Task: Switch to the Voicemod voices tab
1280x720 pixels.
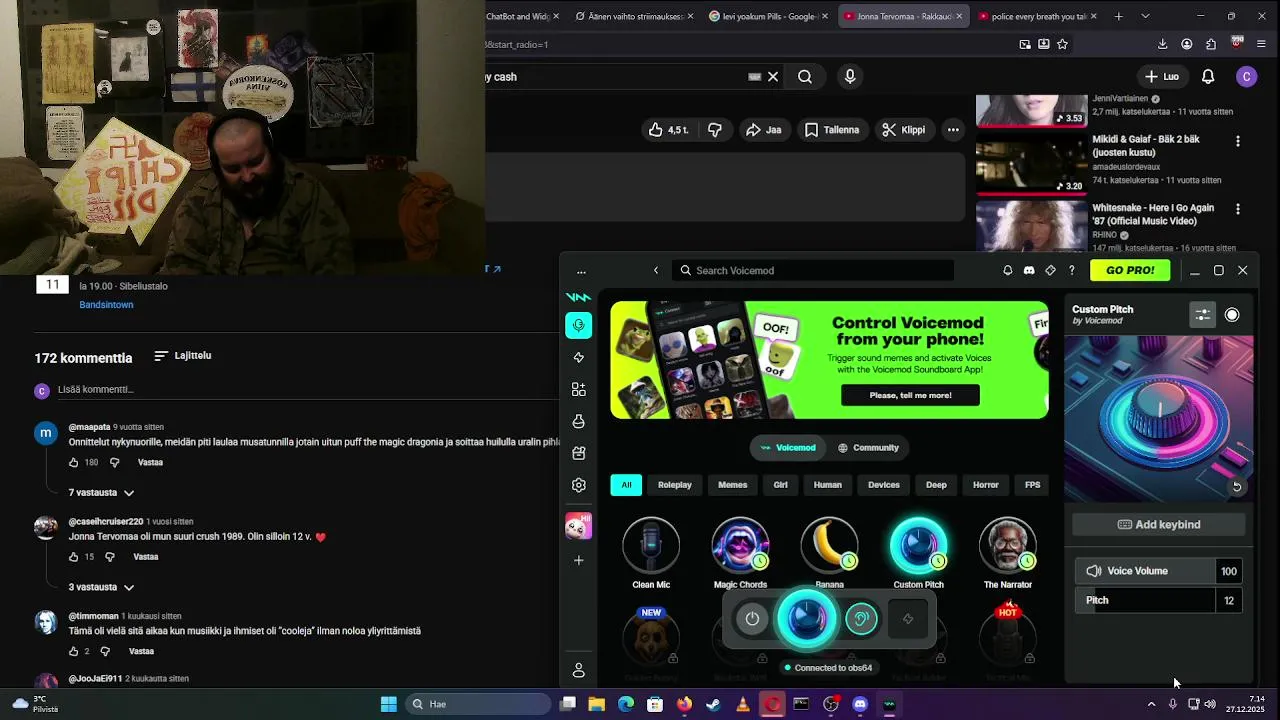Action: 788,447
